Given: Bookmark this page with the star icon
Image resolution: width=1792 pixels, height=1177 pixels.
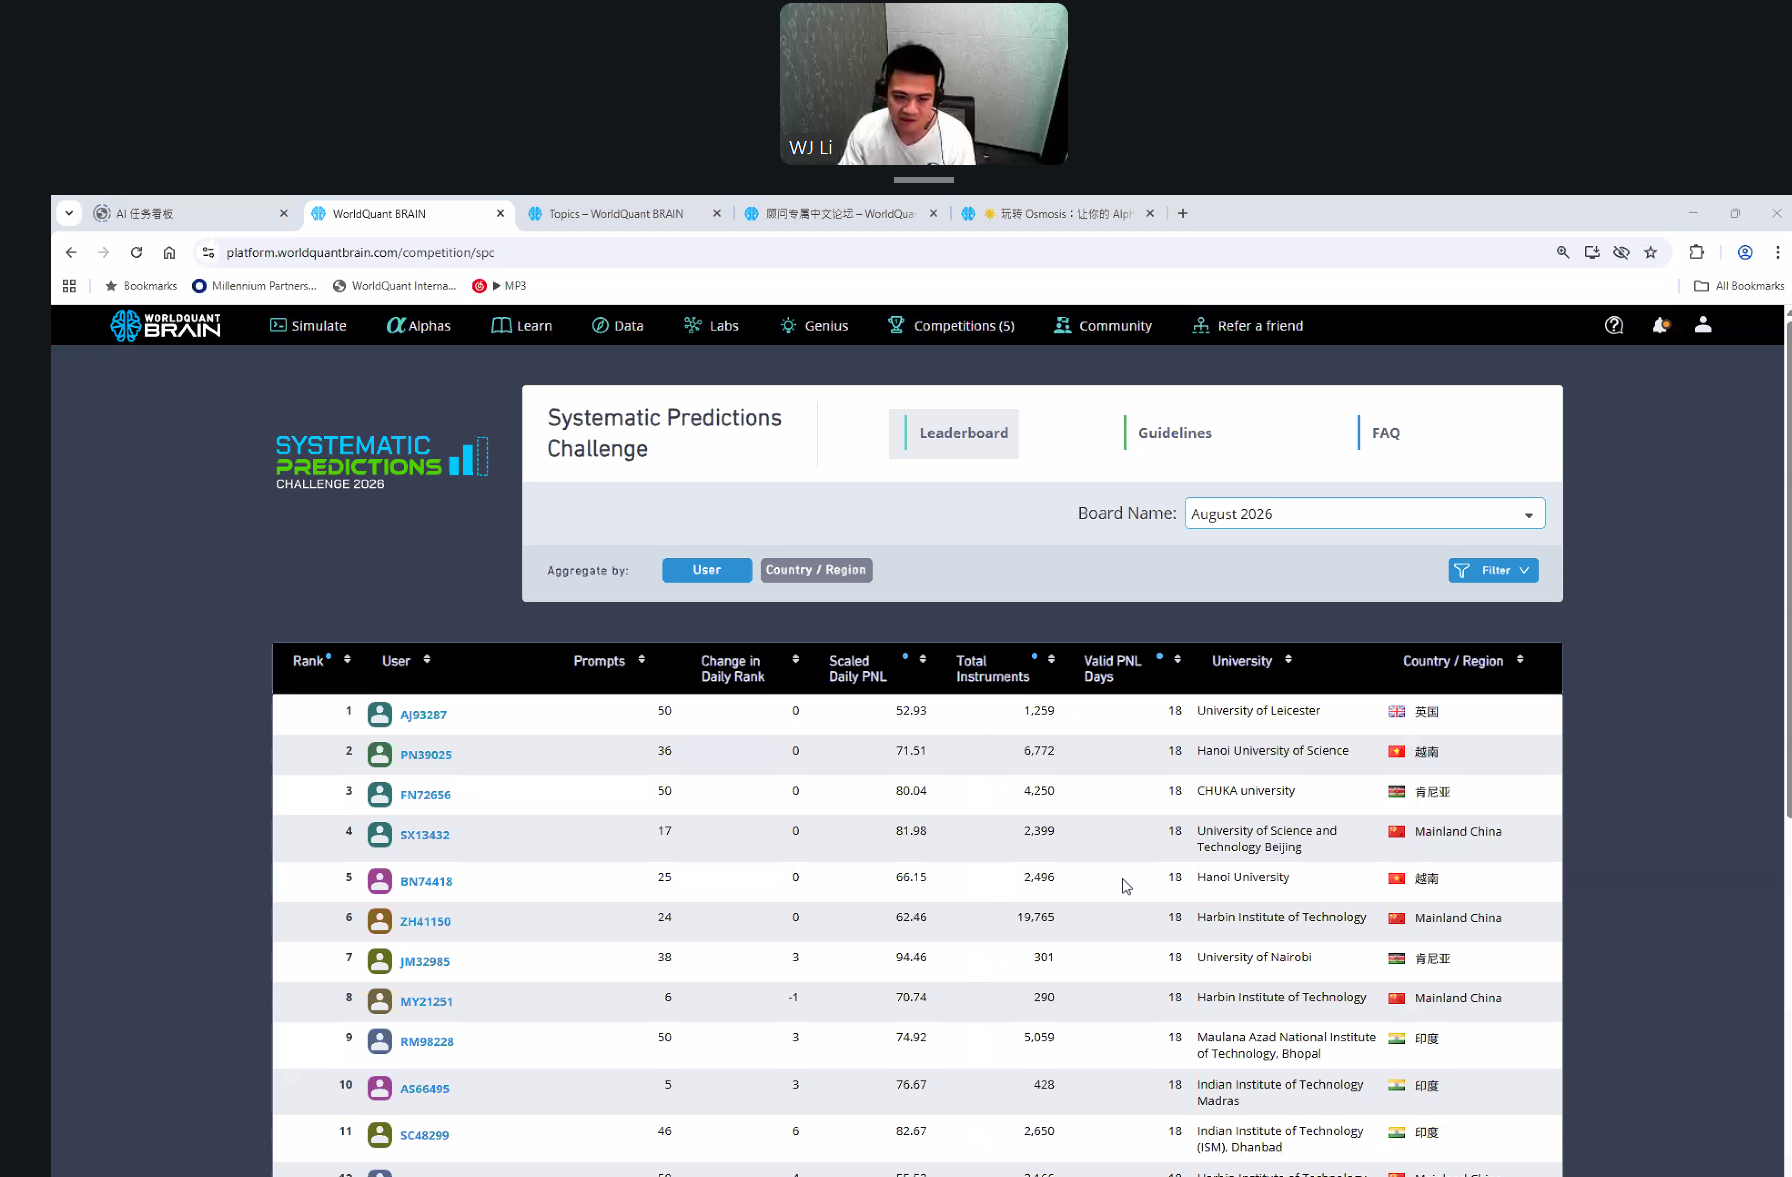Looking at the screenshot, I should click(1651, 252).
